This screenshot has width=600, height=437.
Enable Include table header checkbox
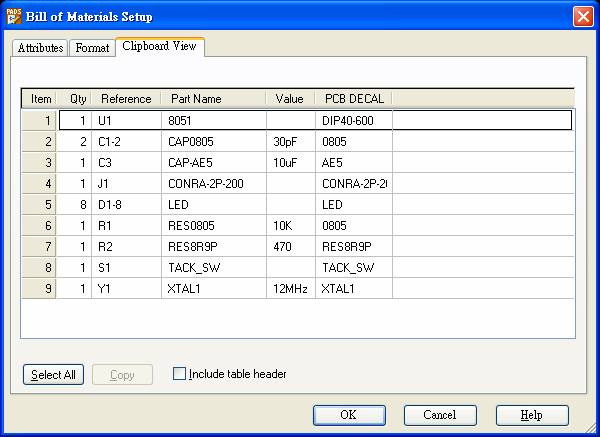pyautogui.click(x=180, y=374)
